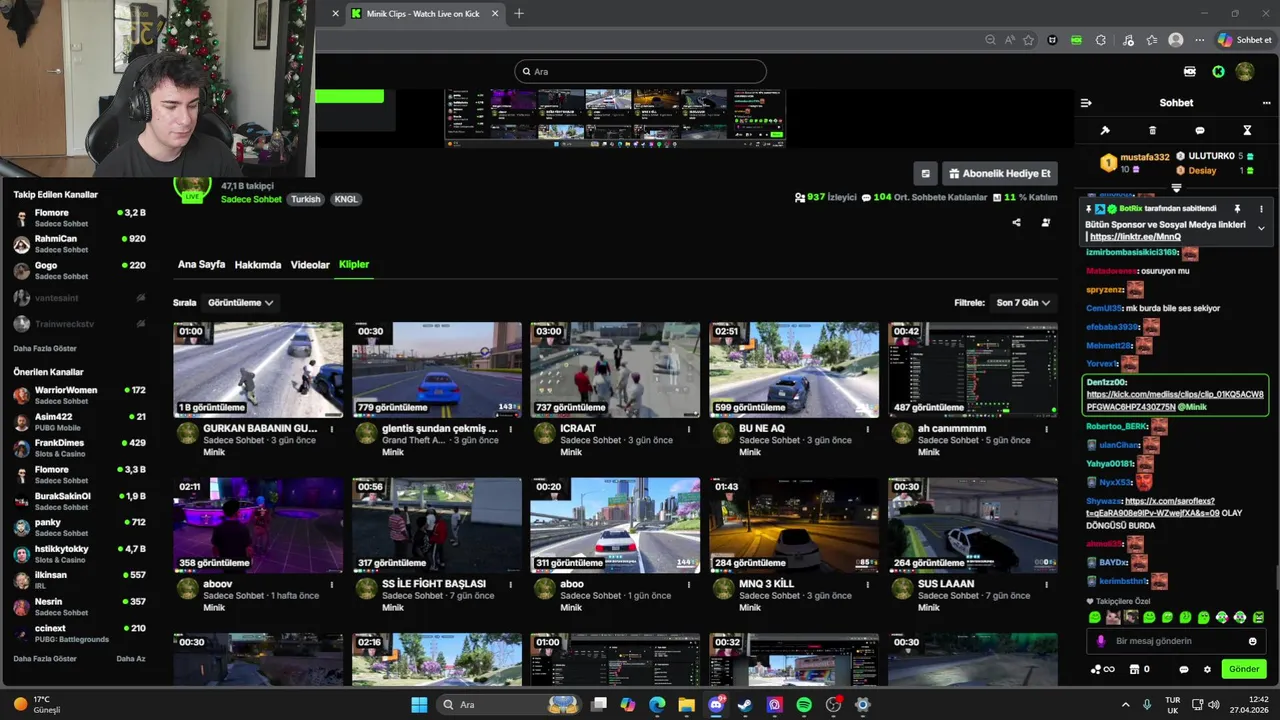Click 'Daha Fazla Göster' under followed channels
This screenshot has width=1280, height=720.
[x=45, y=348]
